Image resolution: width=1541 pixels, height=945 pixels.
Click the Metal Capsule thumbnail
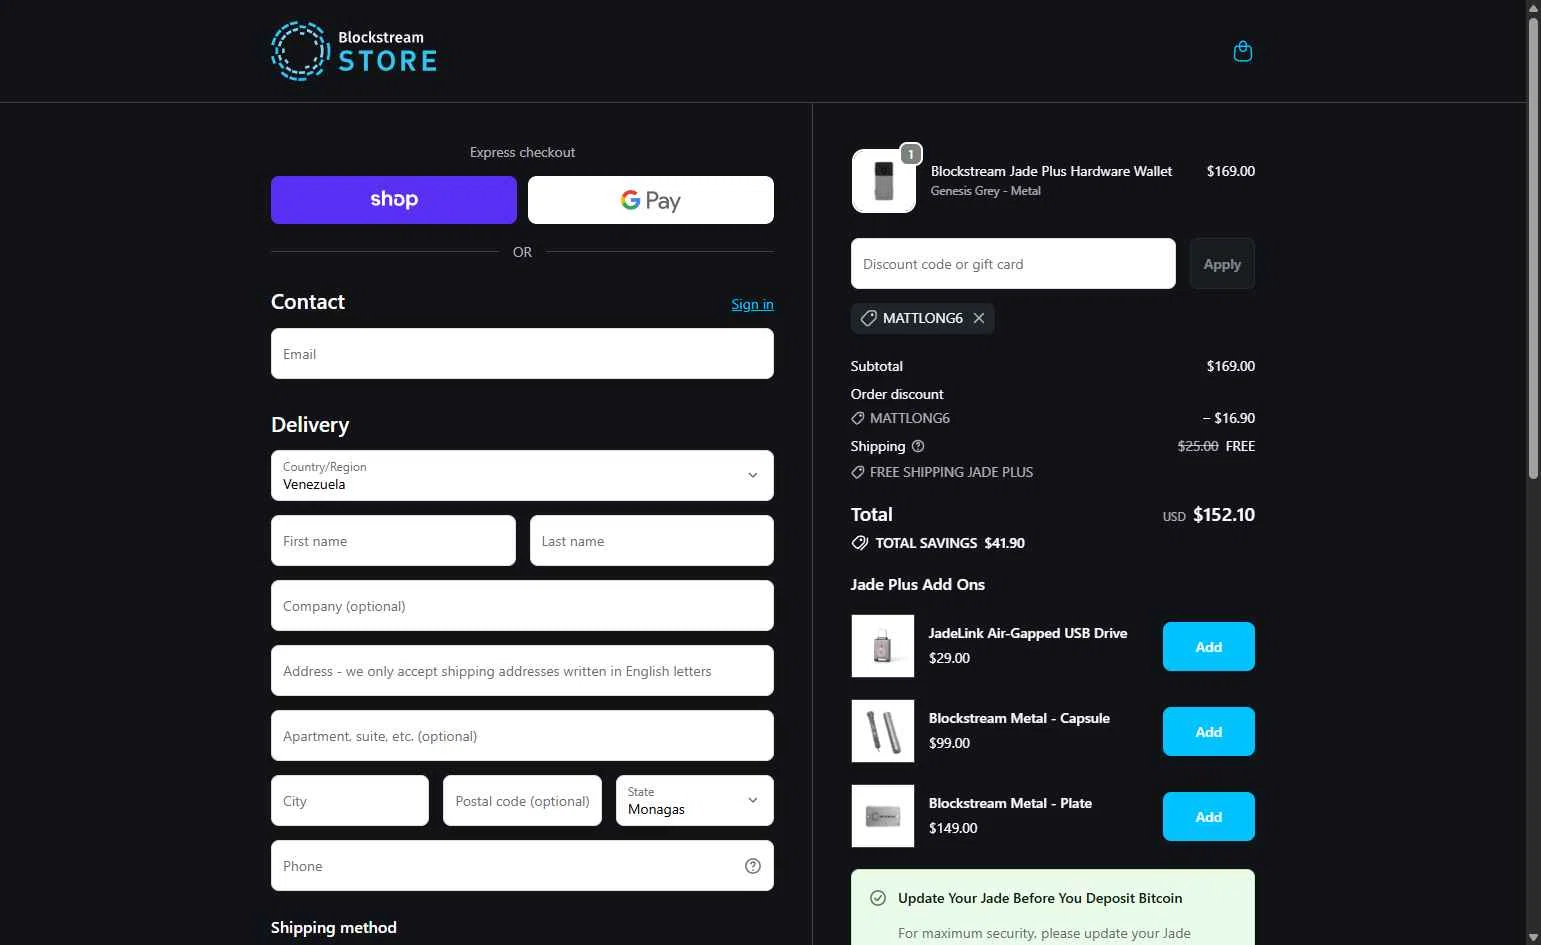click(883, 731)
